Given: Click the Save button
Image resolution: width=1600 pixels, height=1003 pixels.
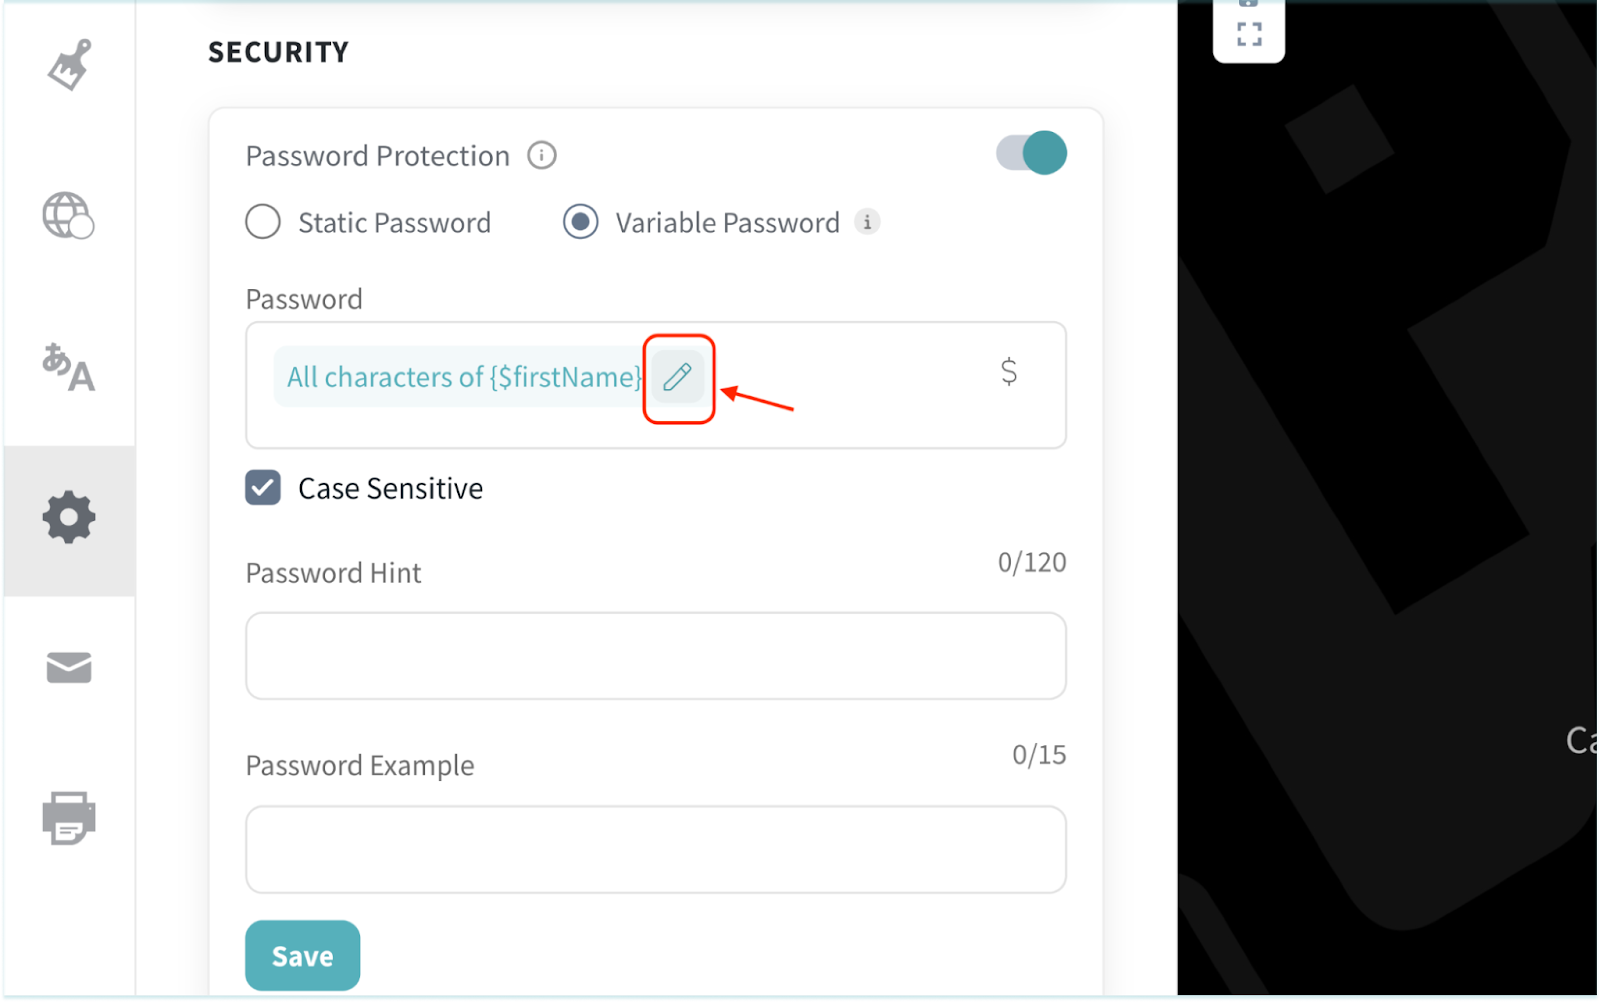Looking at the screenshot, I should [x=302, y=955].
